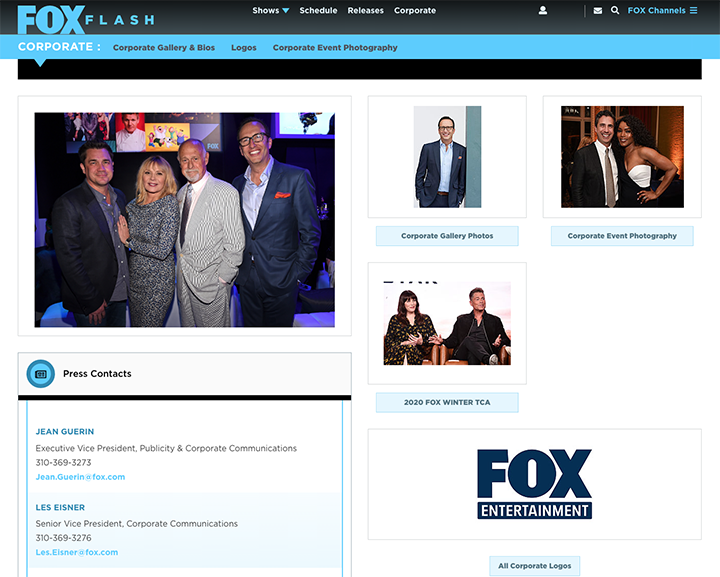720x577 pixels.
Task: Click the envelope mail icon
Action: (598, 10)
